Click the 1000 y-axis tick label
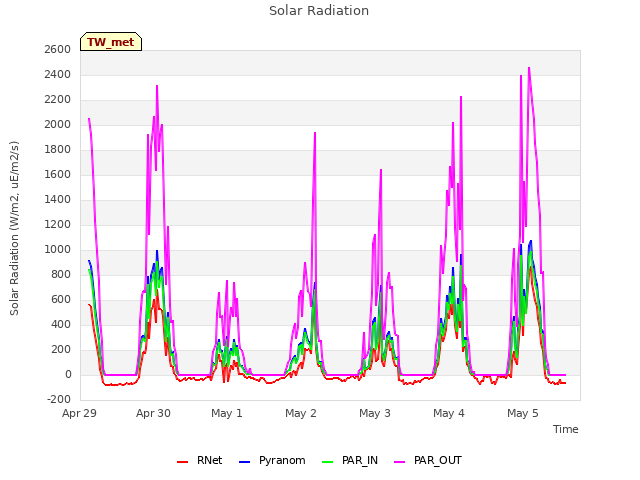The image size is (640, 480). pos(58,249)
